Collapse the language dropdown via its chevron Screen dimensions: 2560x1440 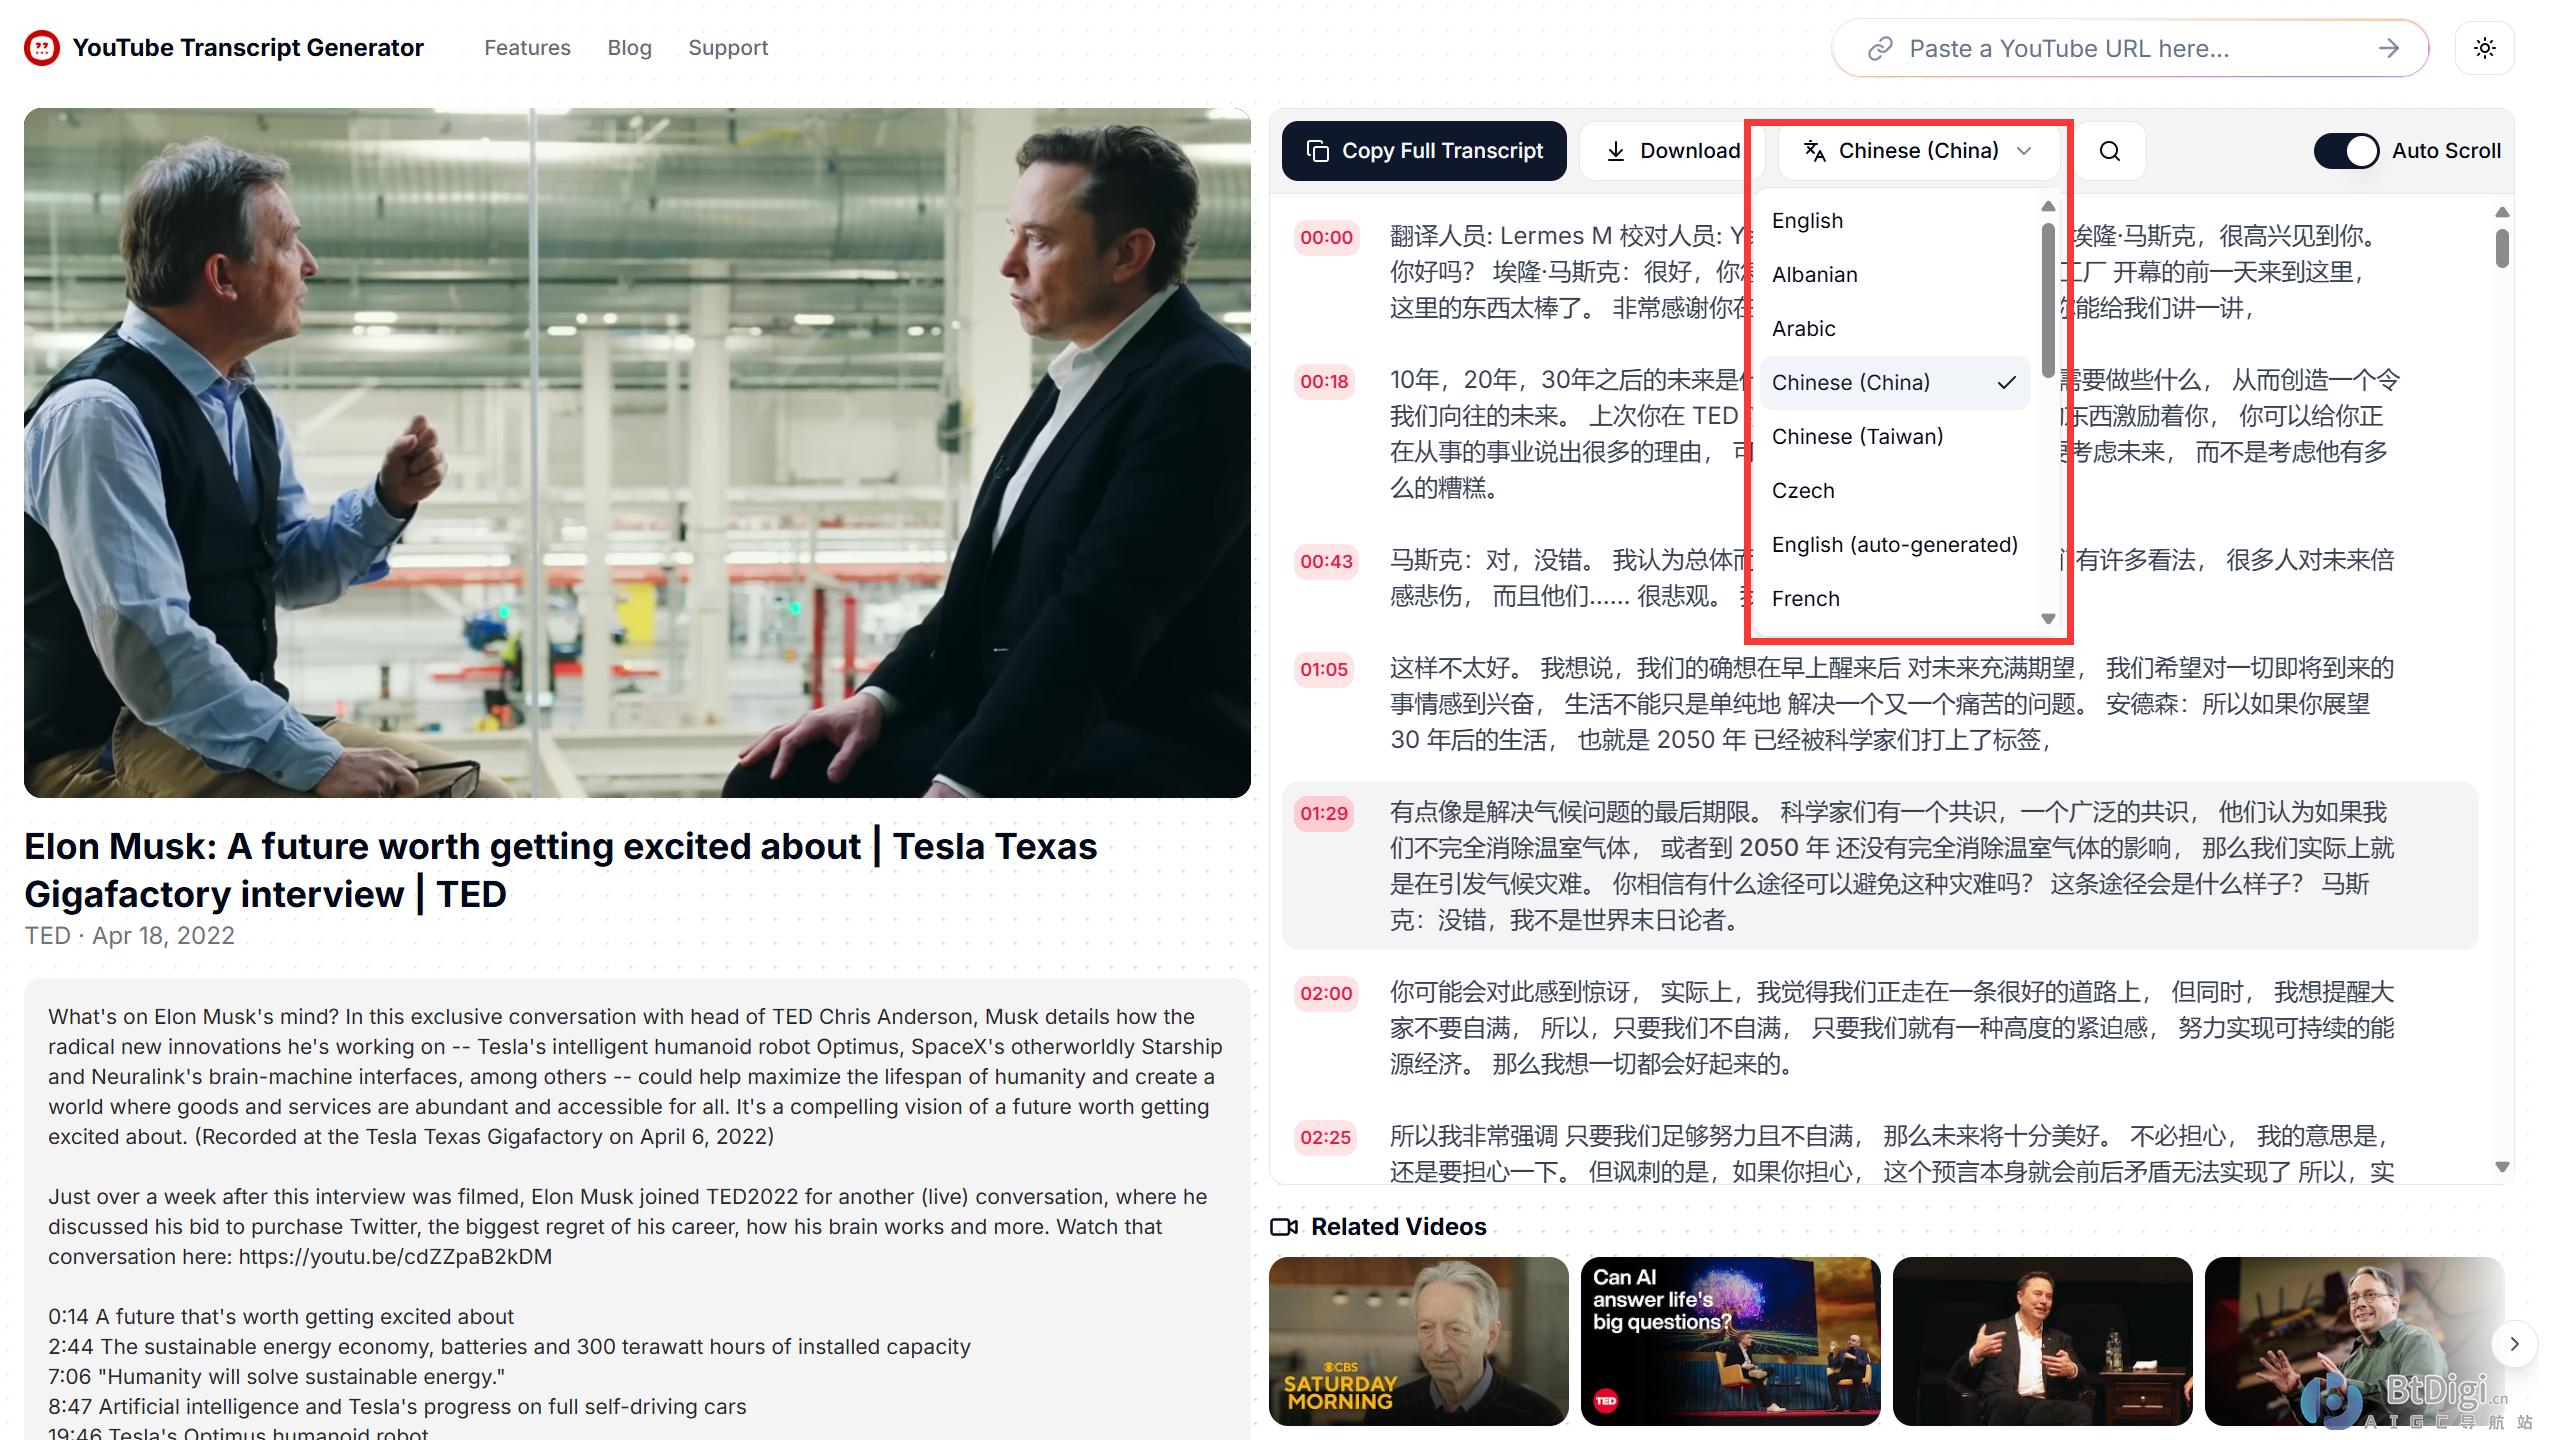2024,151
